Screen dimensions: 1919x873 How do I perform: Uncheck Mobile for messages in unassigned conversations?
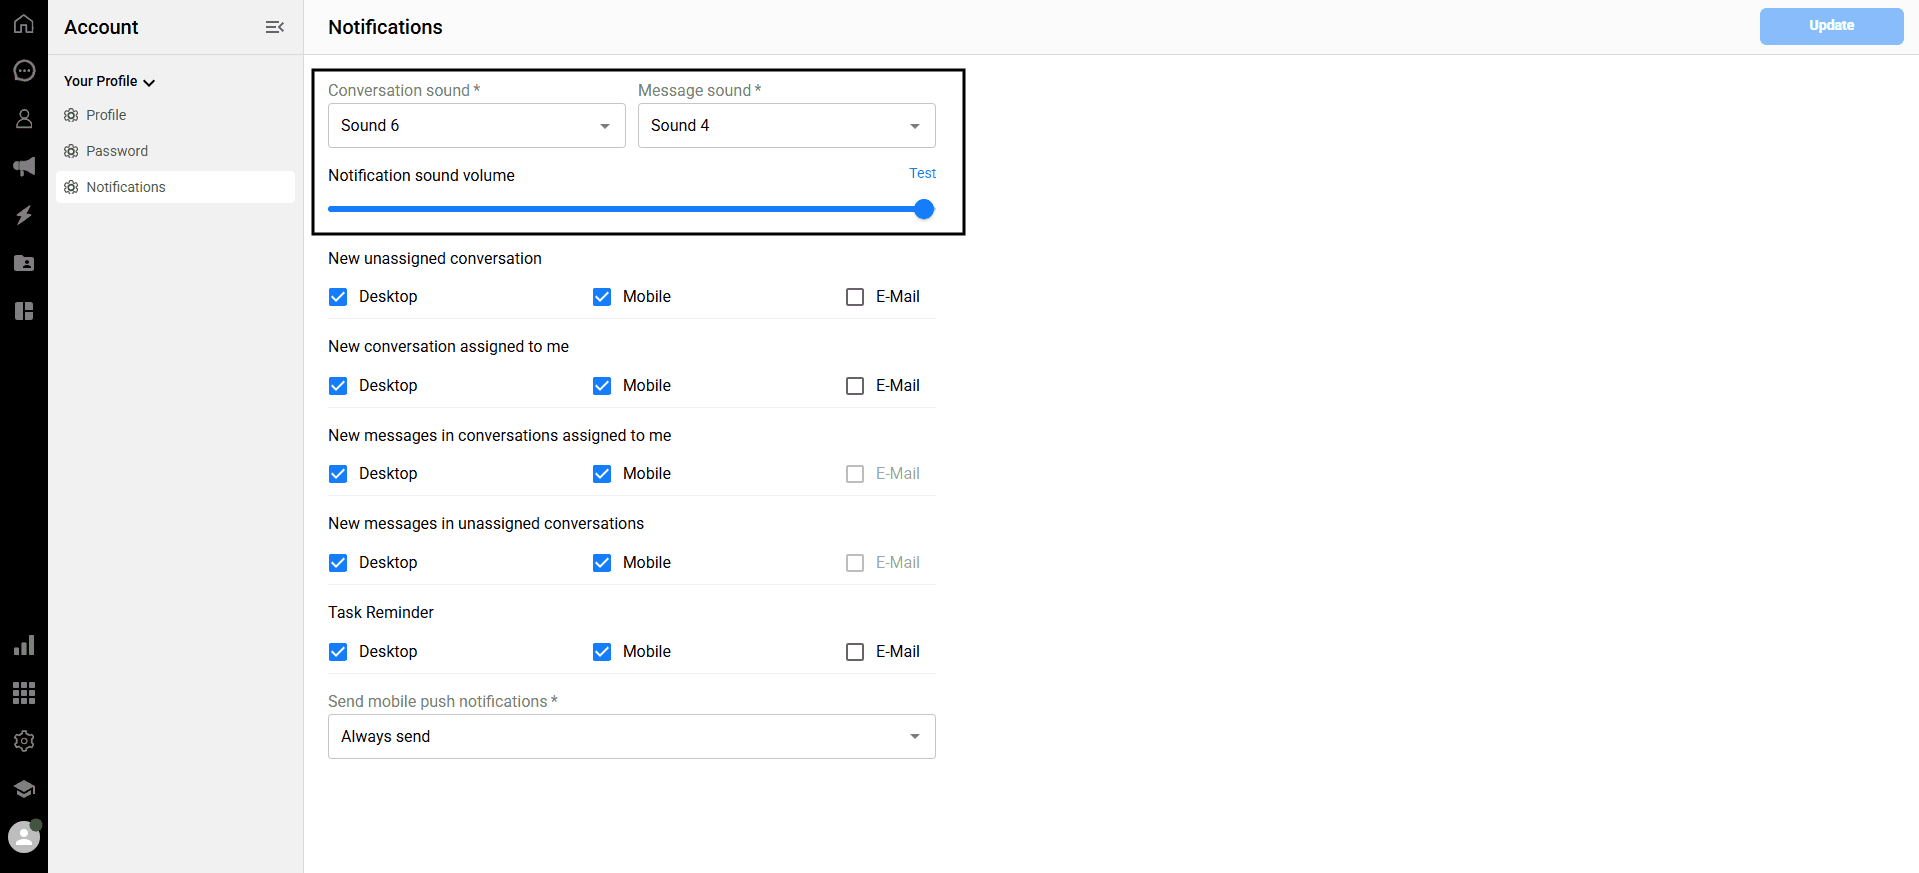click(x=602, y=563)
